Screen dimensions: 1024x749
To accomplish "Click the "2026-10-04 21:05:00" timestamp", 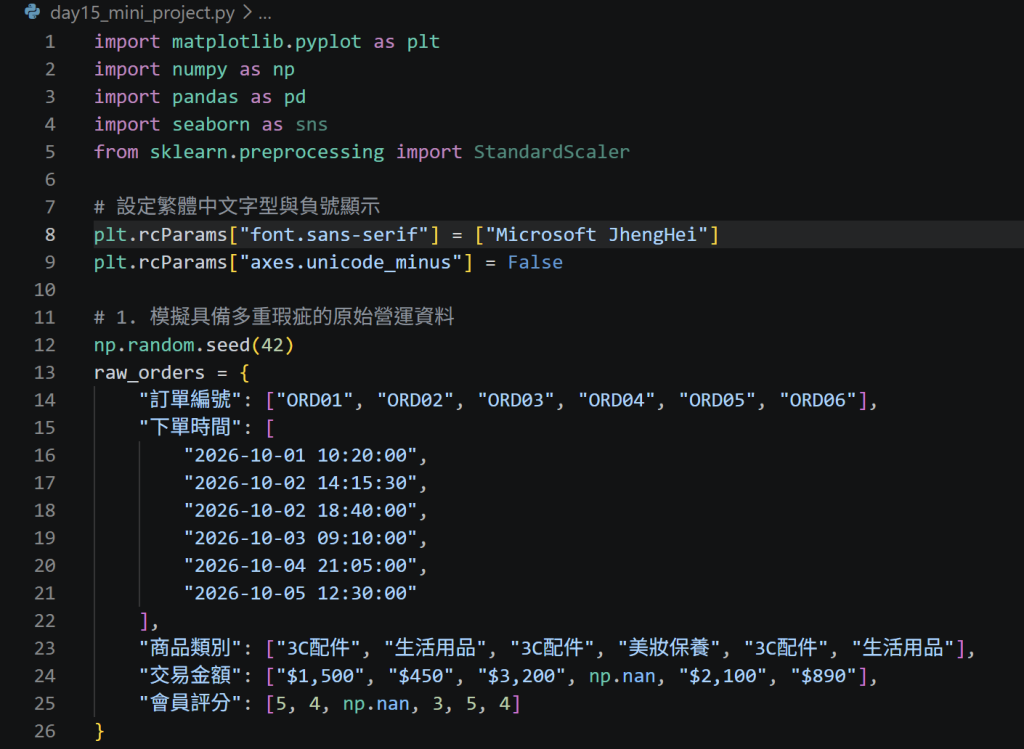I will (x=300, y=566).
